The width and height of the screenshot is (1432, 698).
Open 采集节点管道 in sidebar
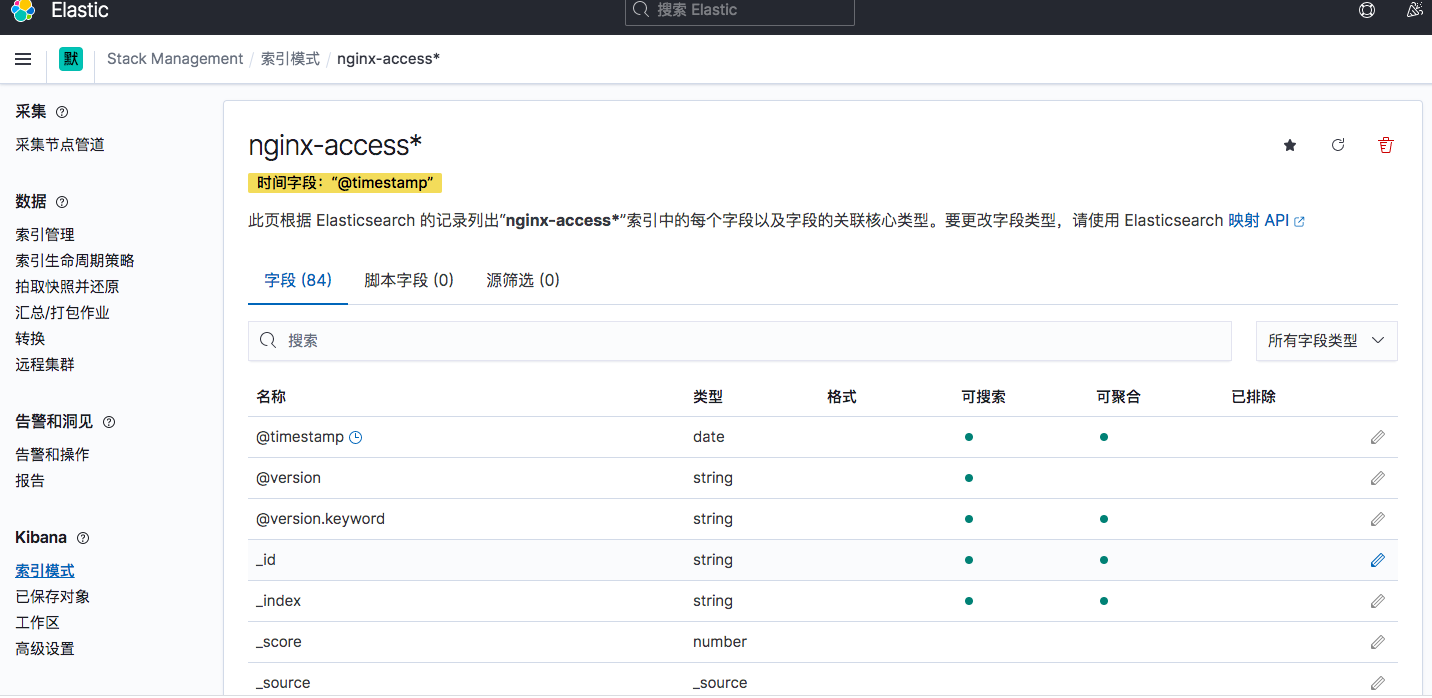point(60,145)
